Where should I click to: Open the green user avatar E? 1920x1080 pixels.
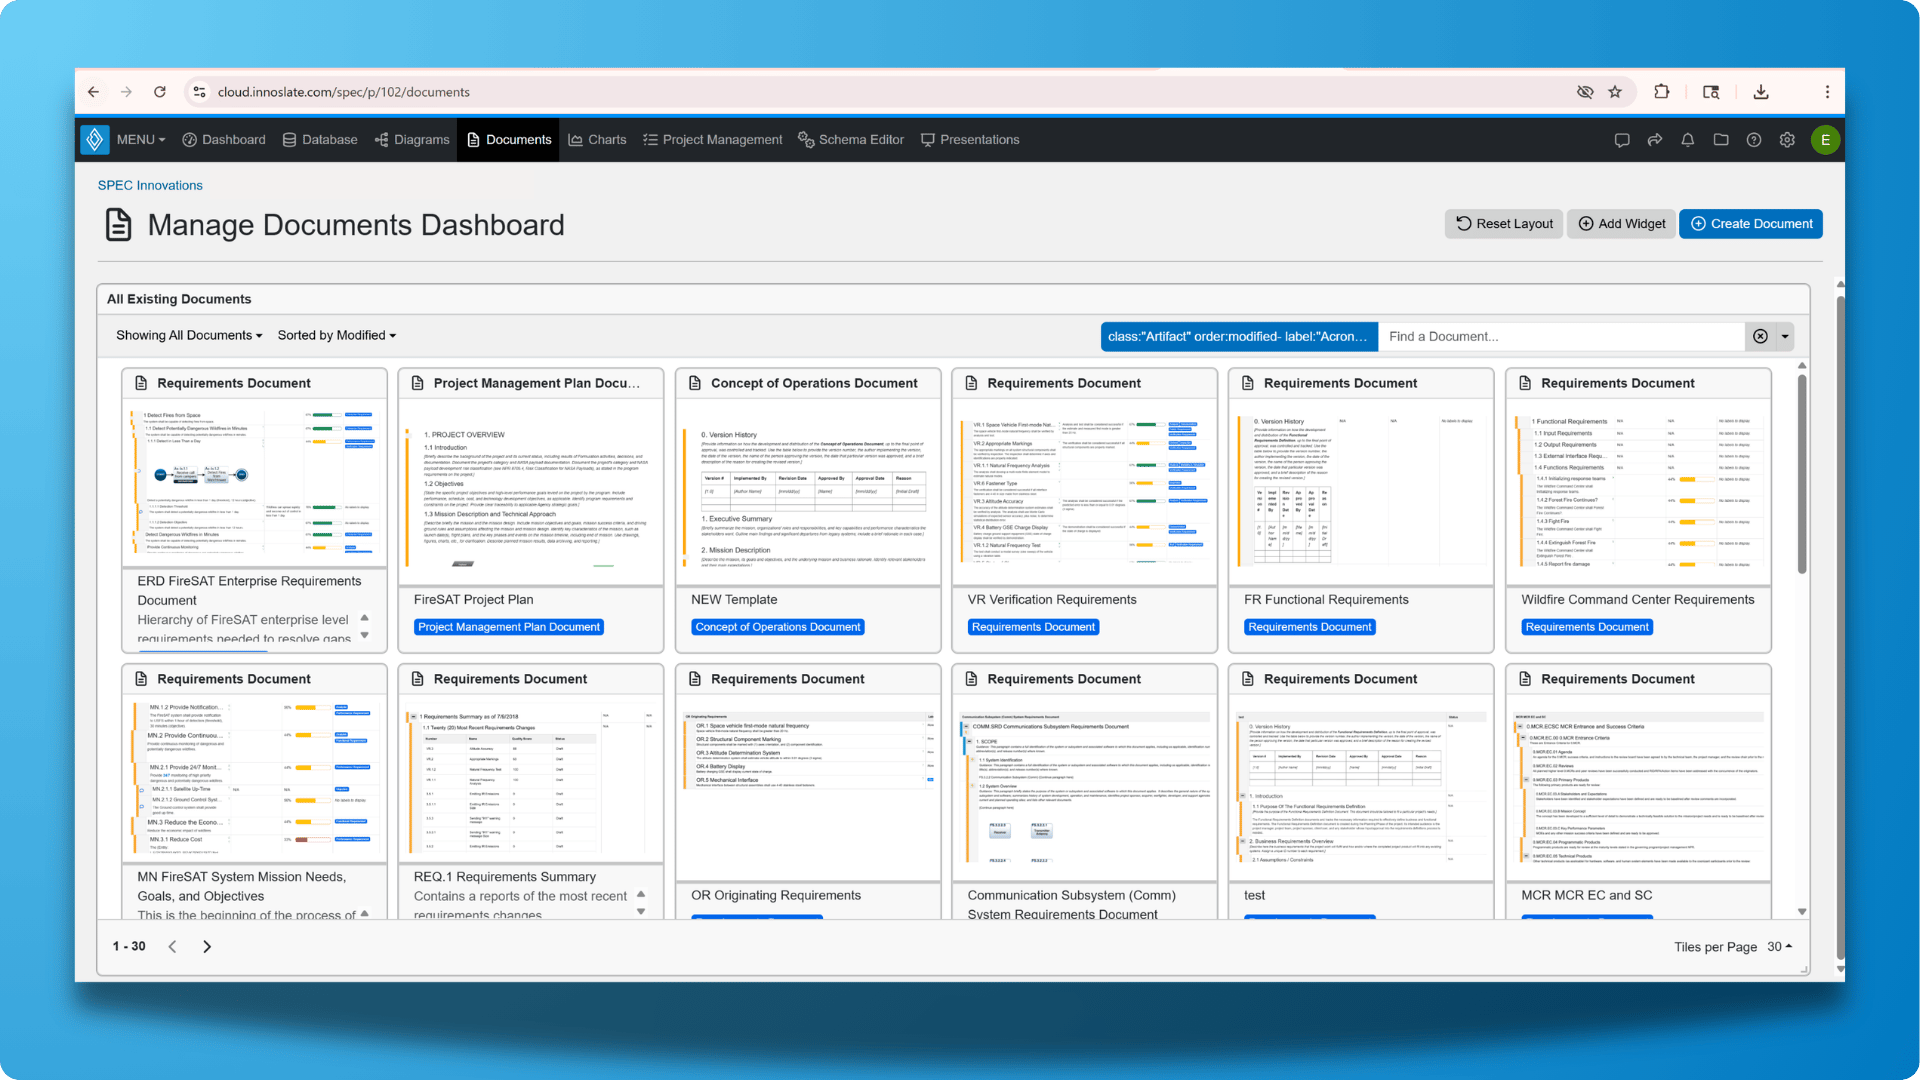click(x=1825, y=140)
